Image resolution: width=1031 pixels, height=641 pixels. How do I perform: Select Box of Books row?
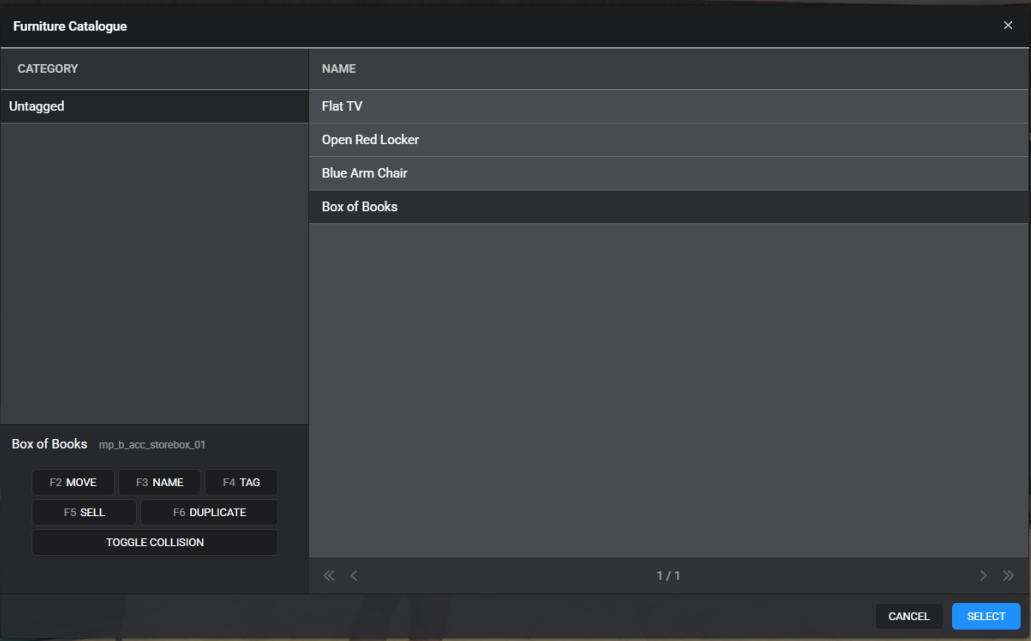(669, 206)
